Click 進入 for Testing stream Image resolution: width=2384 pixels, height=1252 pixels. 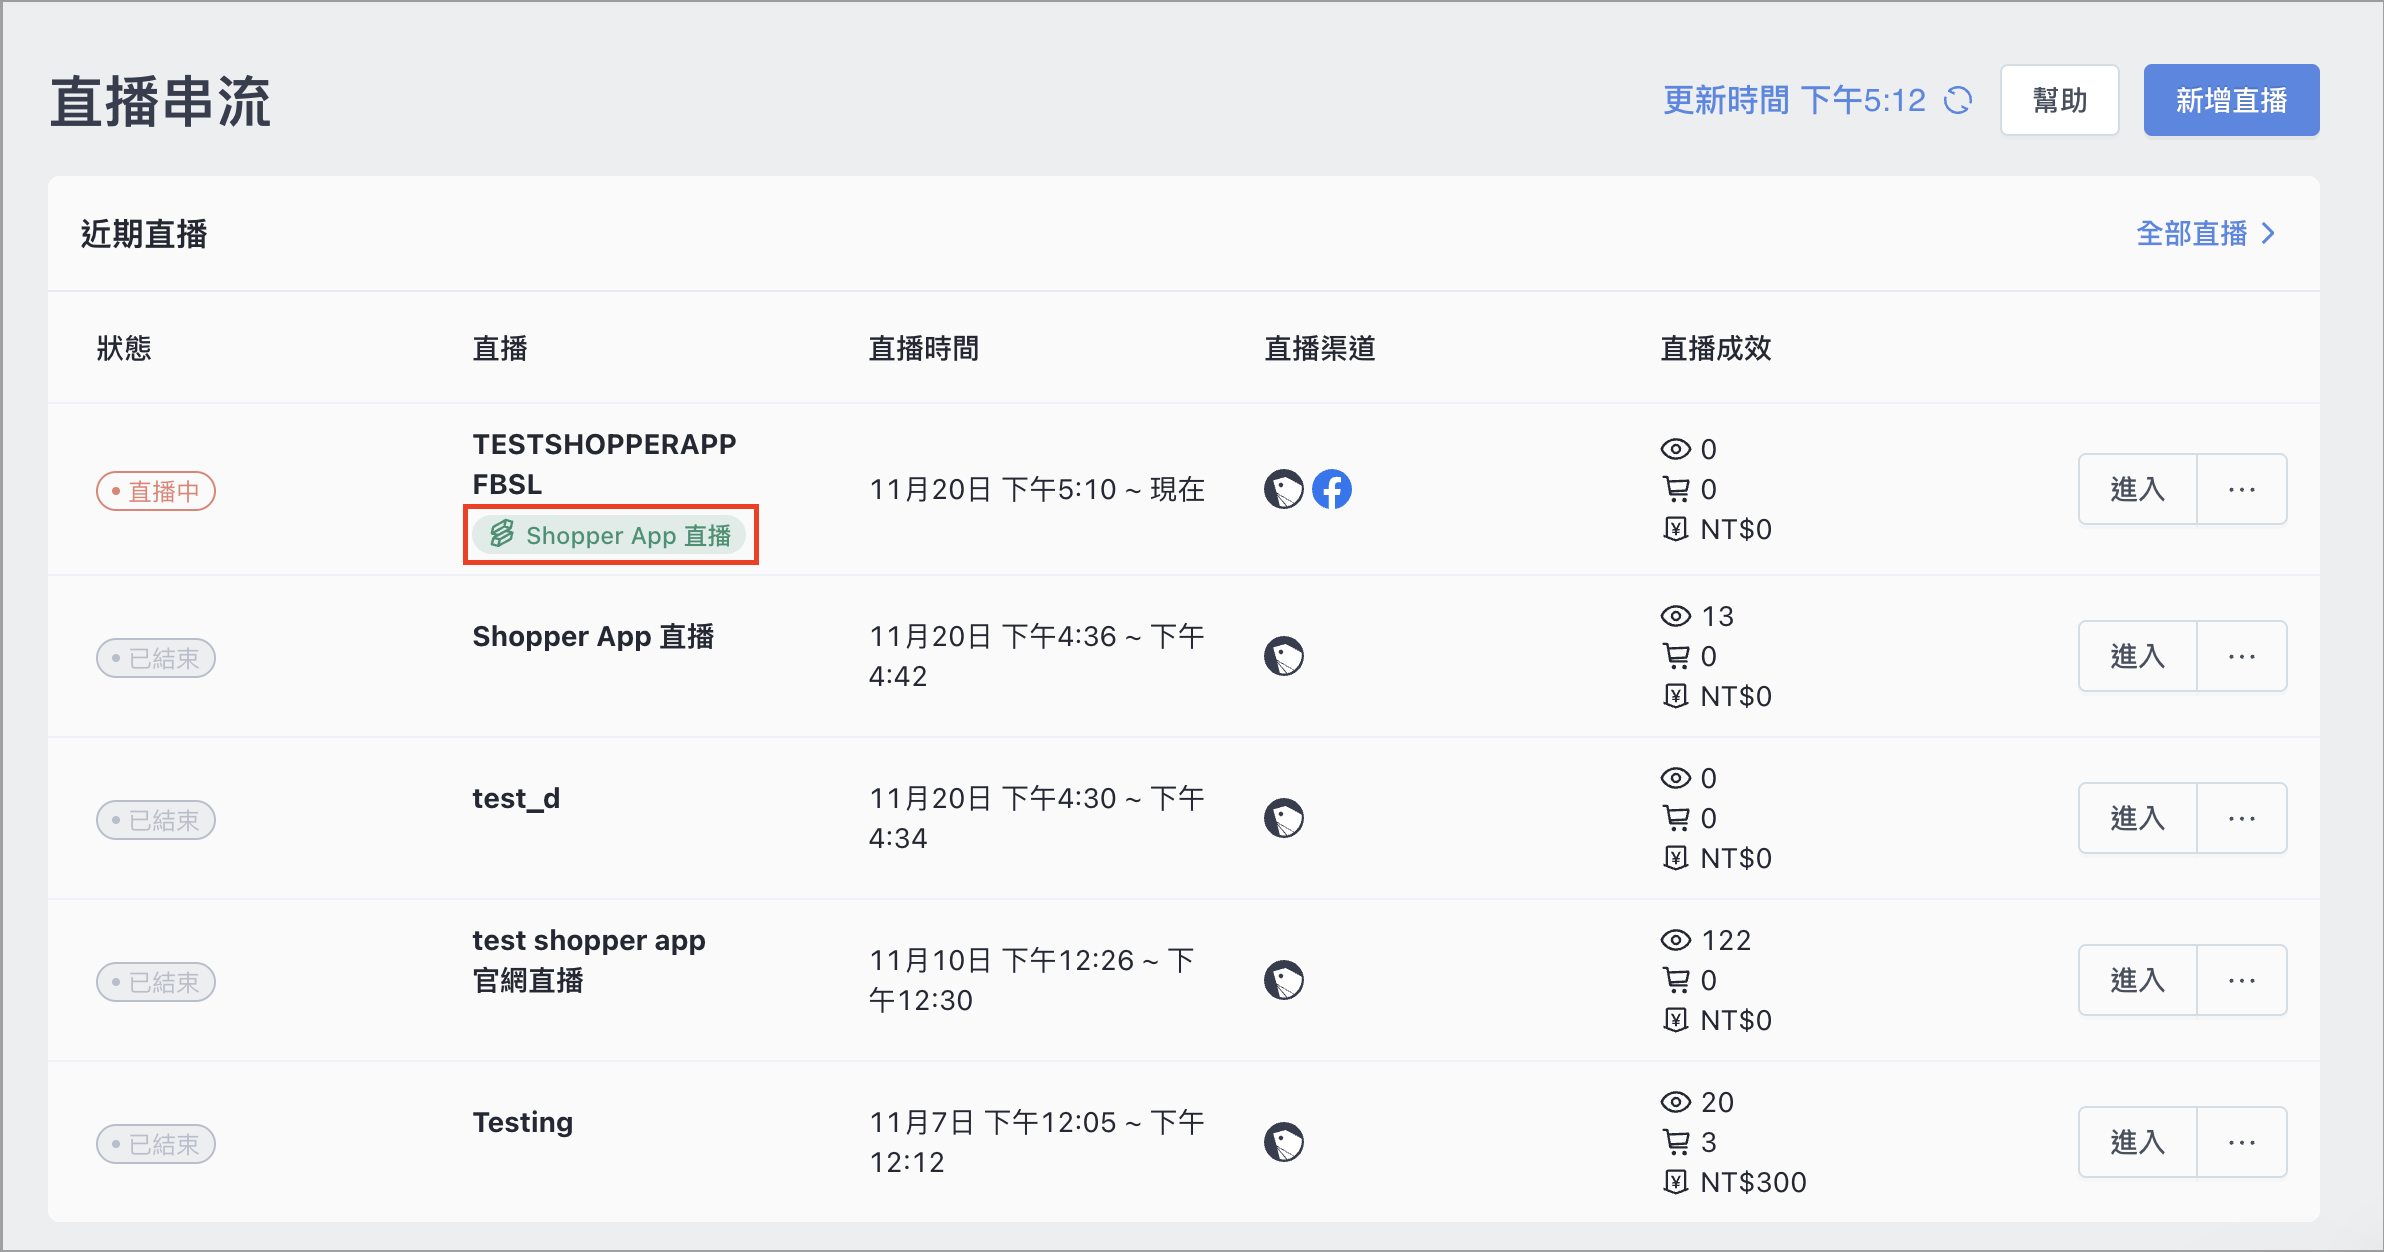point(2138,1142)
